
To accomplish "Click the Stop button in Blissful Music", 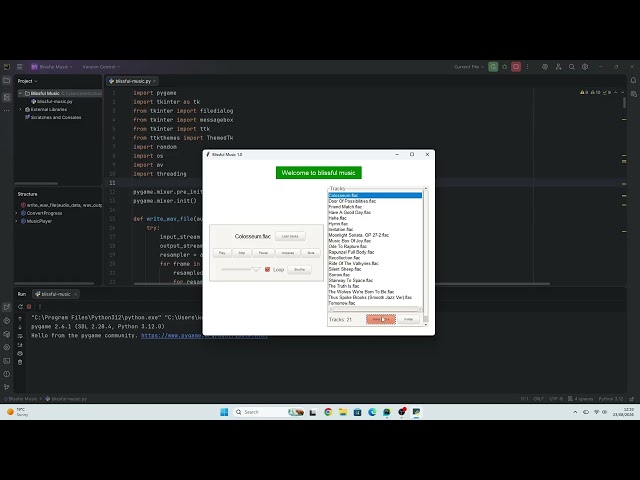I will [242, 253].
